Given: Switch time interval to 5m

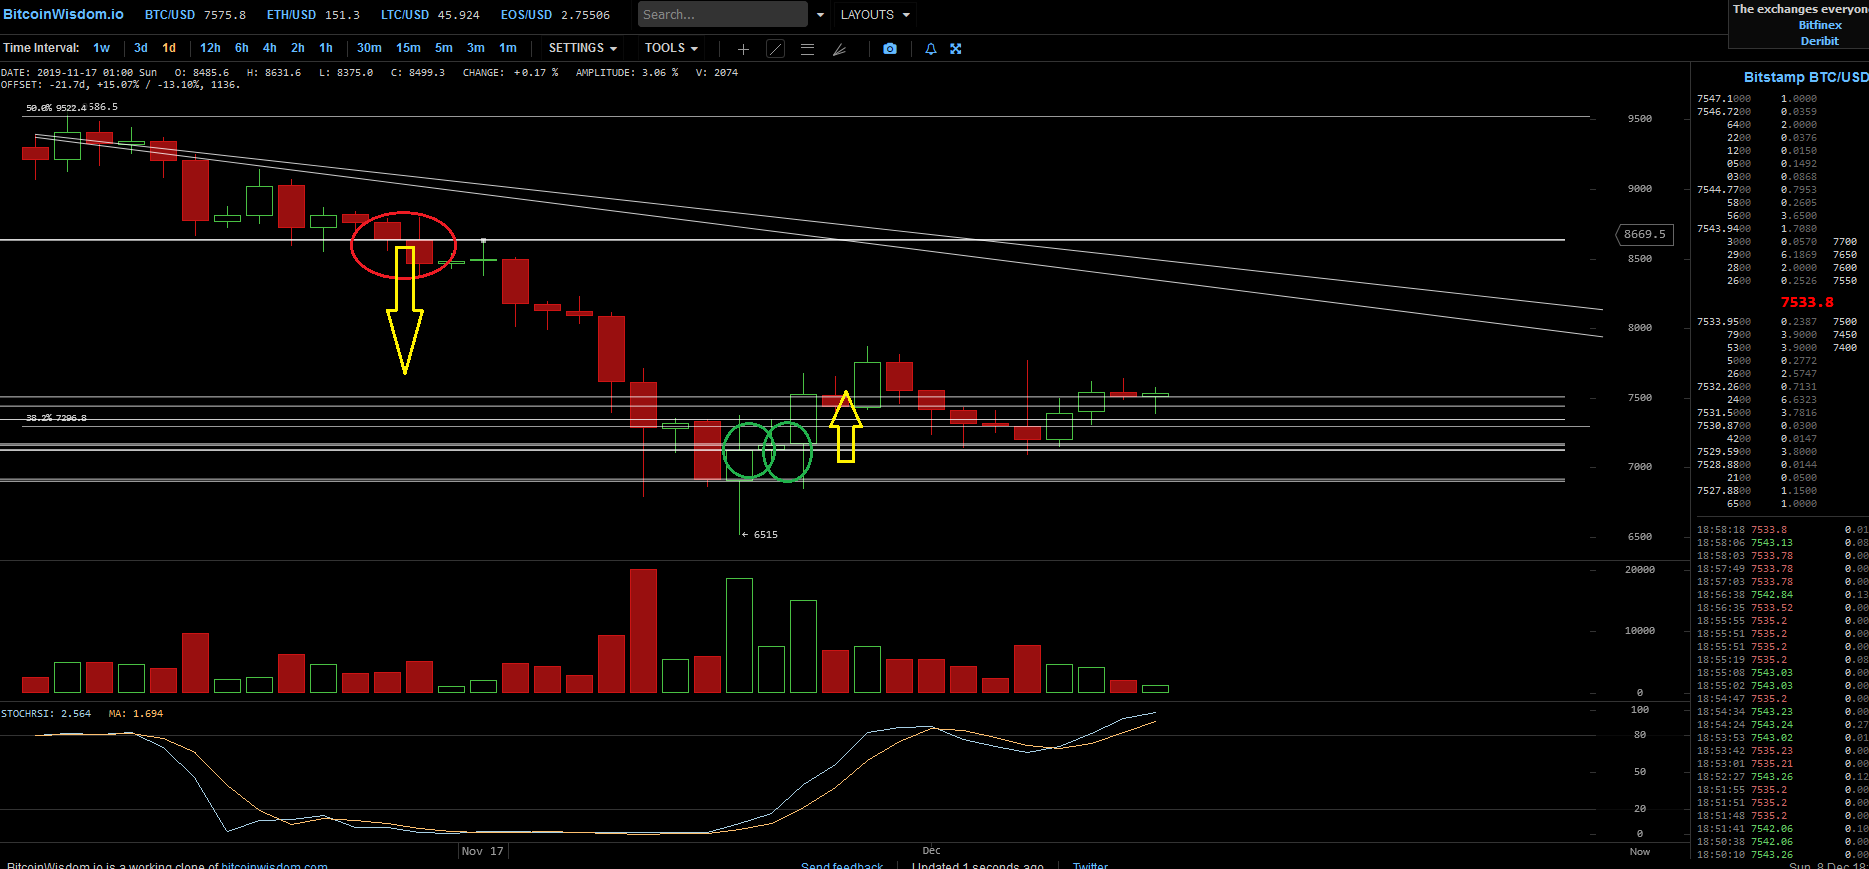Looking at the screenshot, I should click(x=444, y=48).
